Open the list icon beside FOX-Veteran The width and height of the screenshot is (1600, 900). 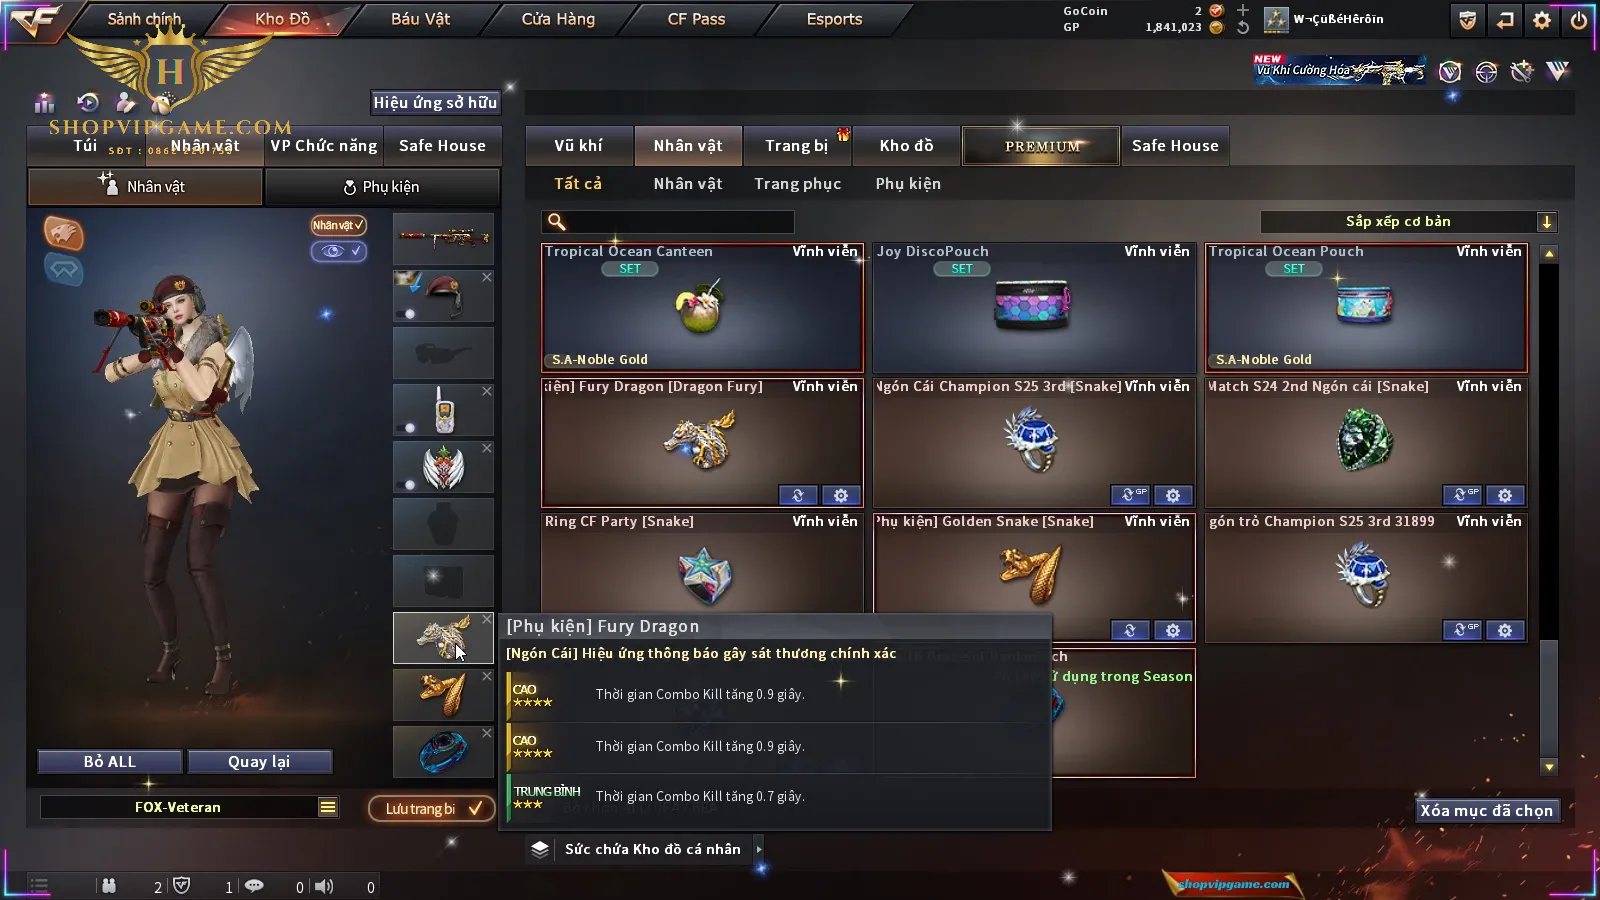tap(328, 807)
